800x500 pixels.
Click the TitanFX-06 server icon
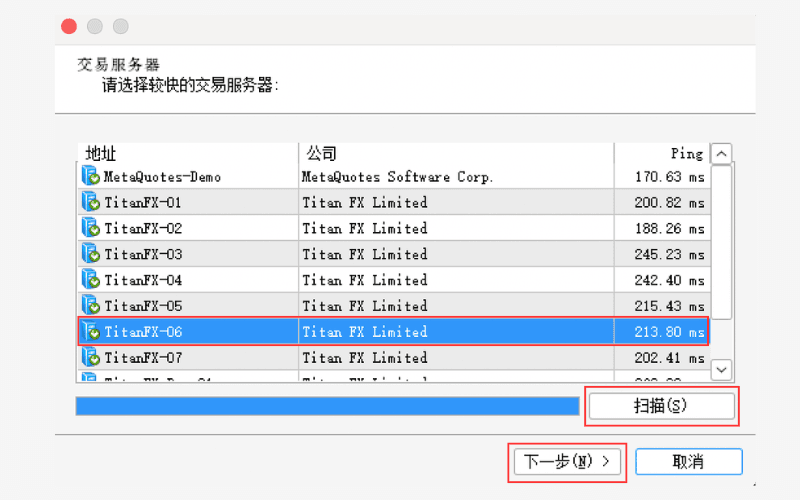tap(90, 331)
